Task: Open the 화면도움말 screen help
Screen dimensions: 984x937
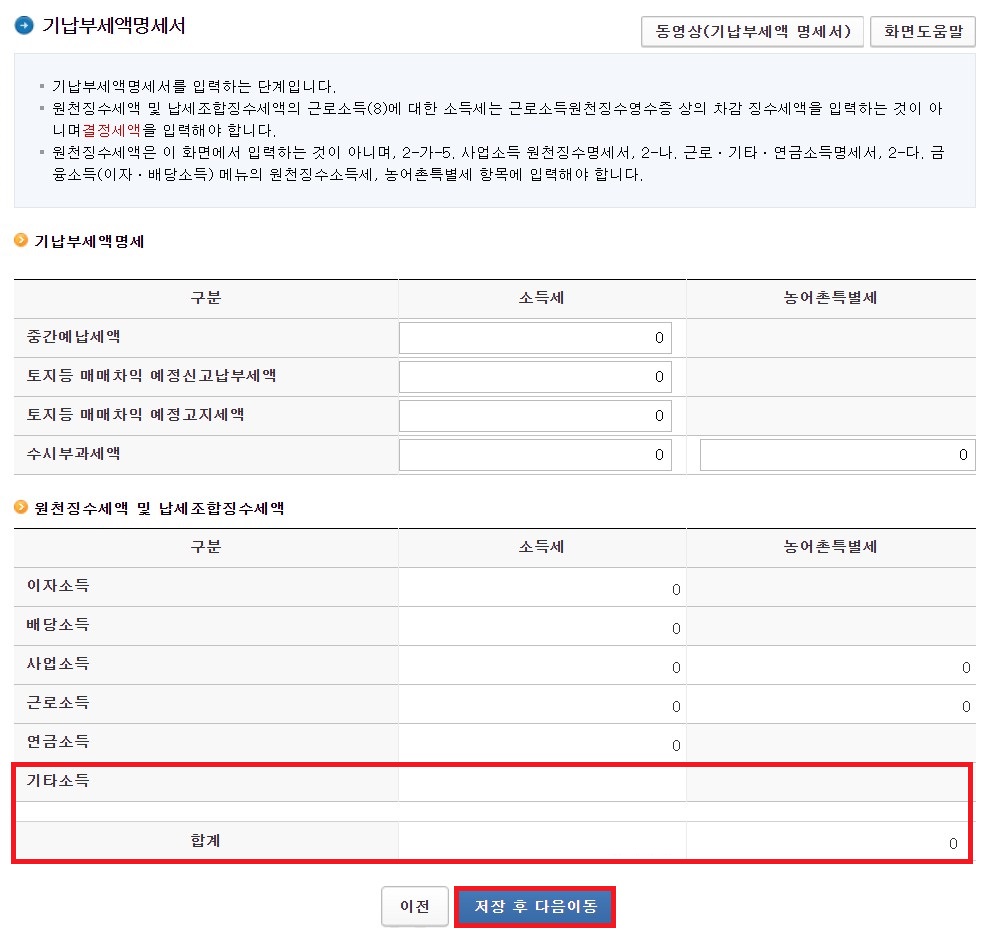Action: pos(922,31)
